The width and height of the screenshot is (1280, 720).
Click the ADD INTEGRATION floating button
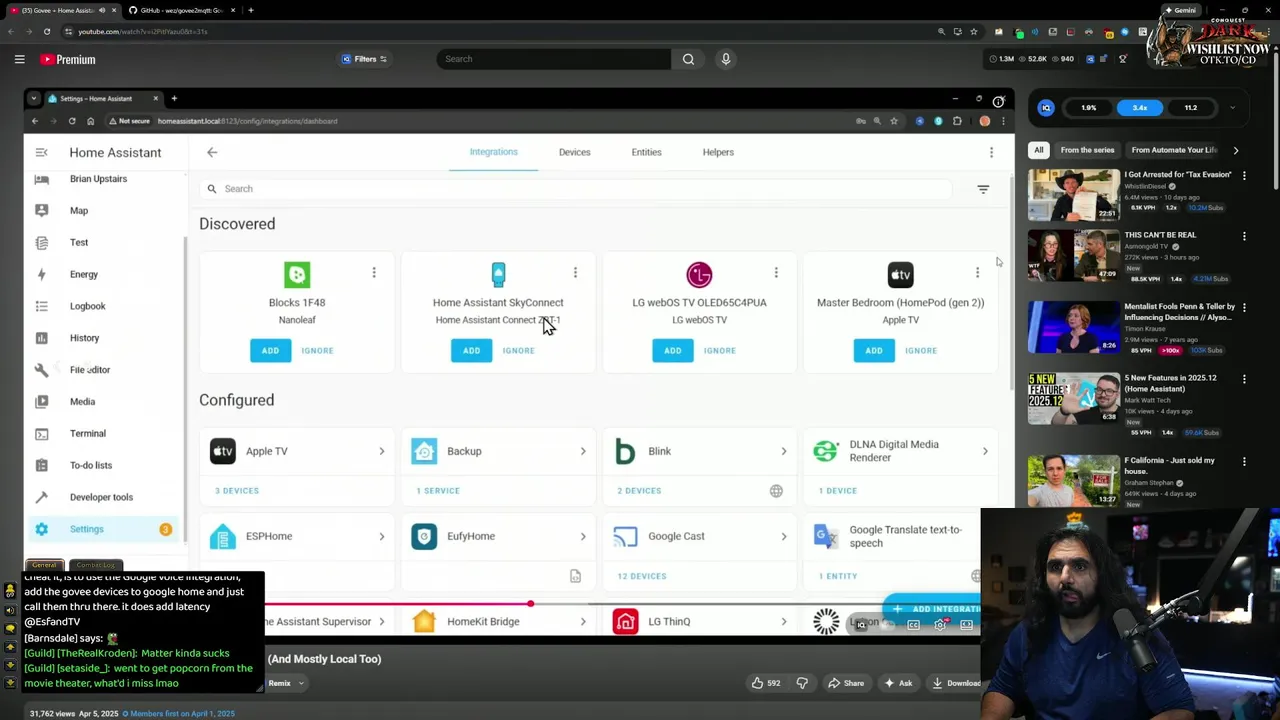pyautogui.click(x=932, y=609)
